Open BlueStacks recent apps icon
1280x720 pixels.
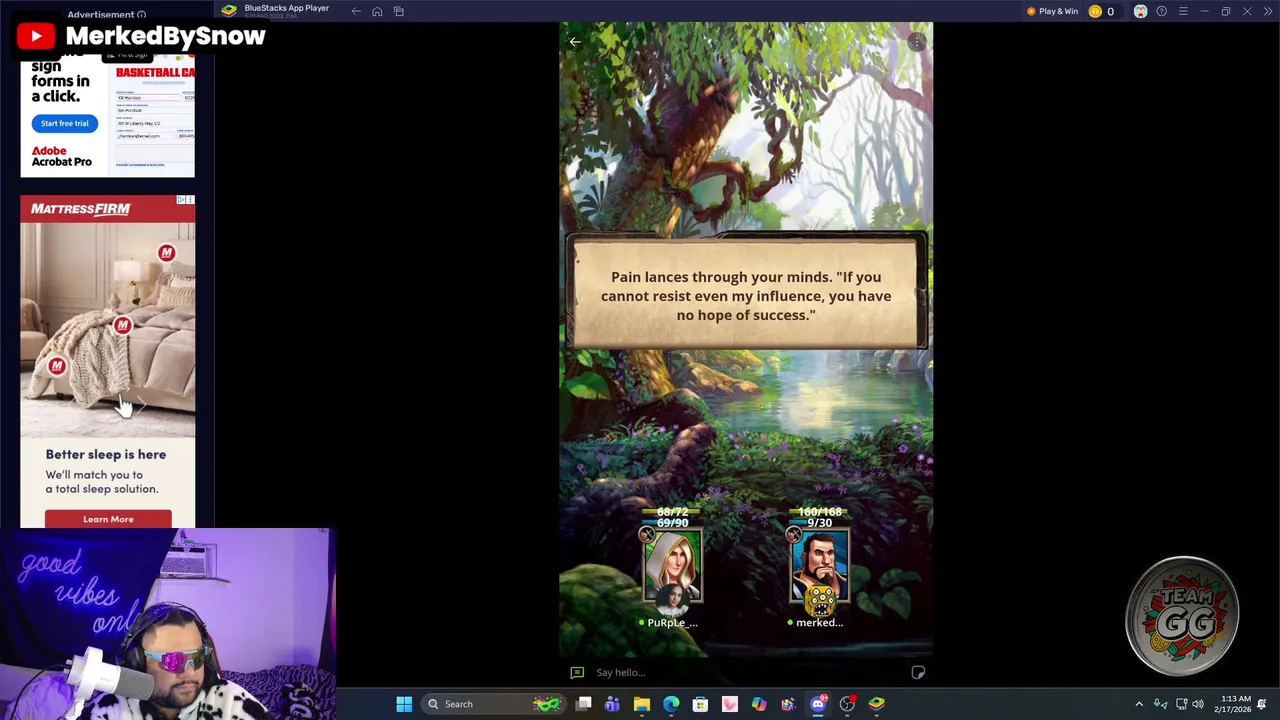coord(398,11)
